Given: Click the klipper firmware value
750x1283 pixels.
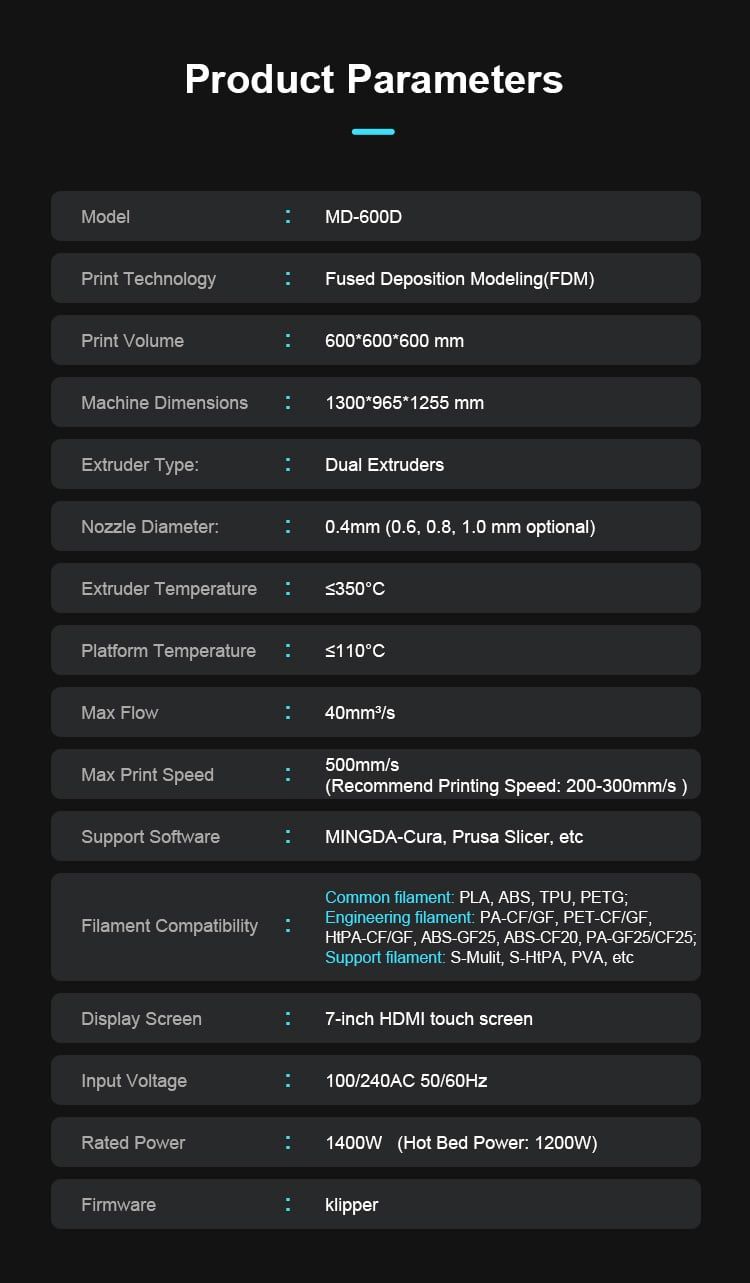Looking at the screenshot, I should pyautogui.click(x=351, y=1205).
